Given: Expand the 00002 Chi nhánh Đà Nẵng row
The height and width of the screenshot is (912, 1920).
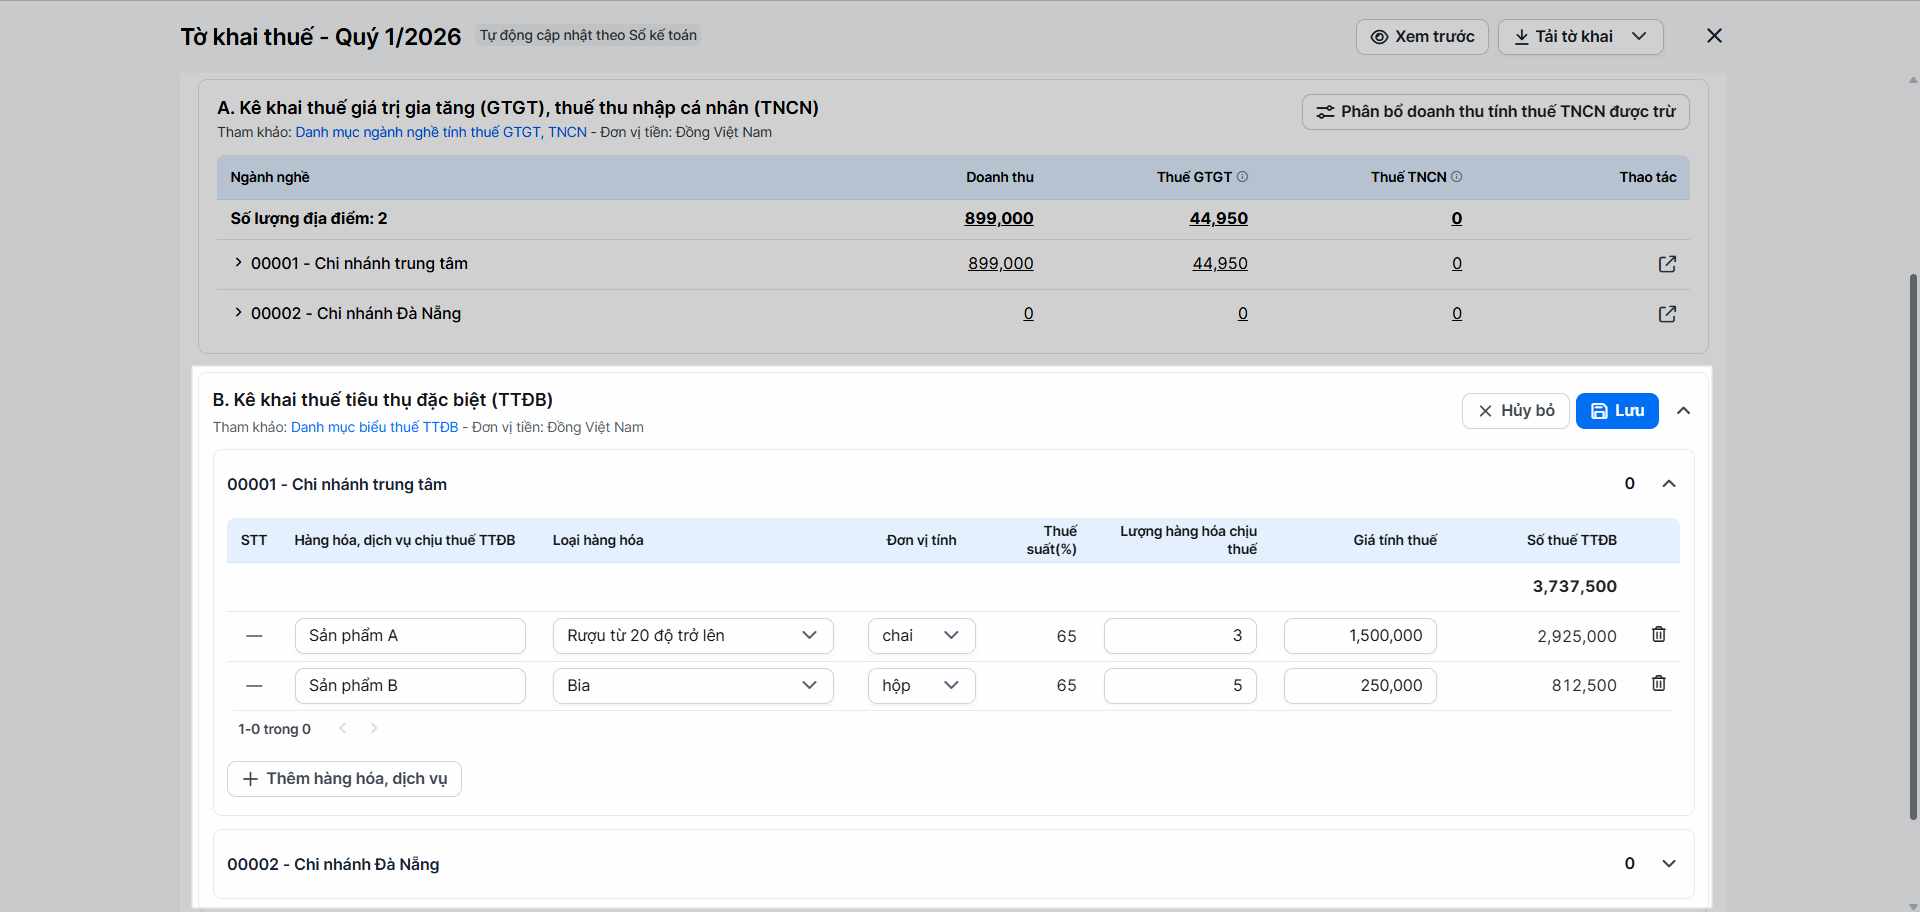Looking at the screenshot, I should coord(238,313).
